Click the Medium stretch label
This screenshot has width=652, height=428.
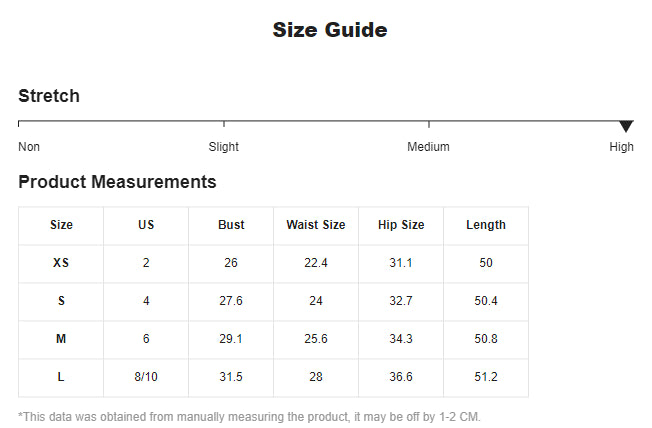(428, 147)
